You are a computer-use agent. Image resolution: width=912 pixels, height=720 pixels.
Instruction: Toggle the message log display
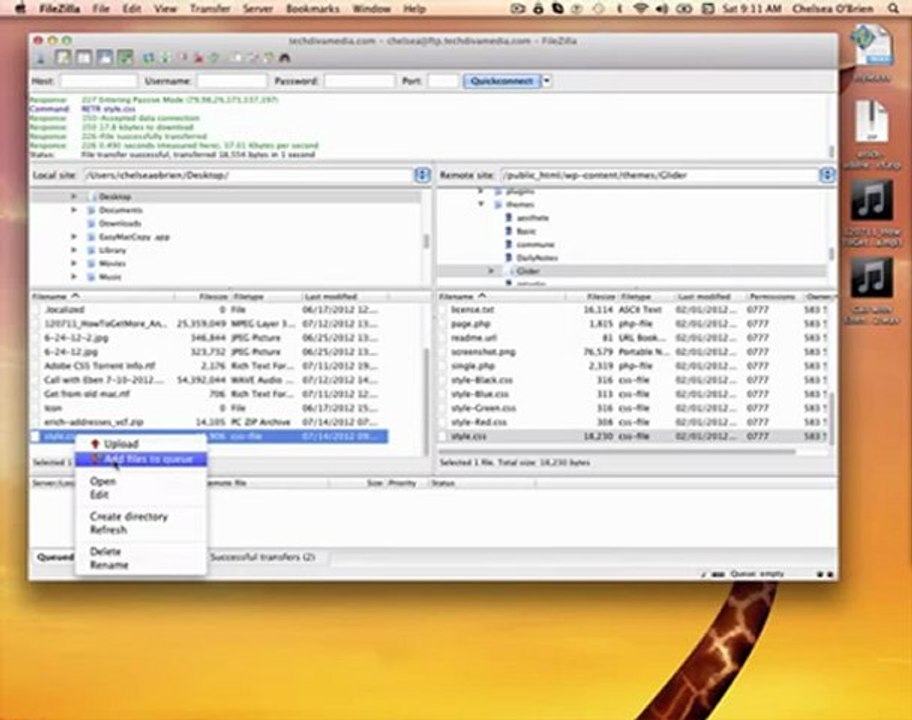tap(64, 59)
